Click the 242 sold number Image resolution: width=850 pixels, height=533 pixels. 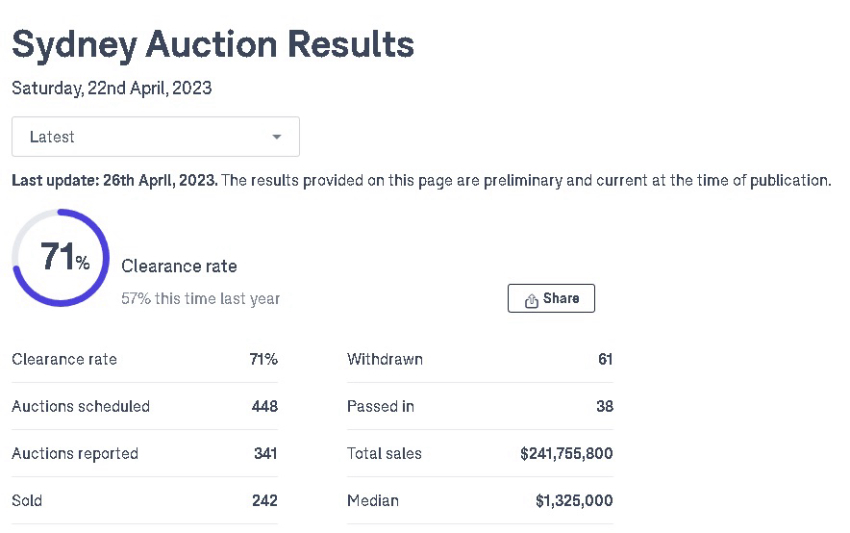click(265, 500)
